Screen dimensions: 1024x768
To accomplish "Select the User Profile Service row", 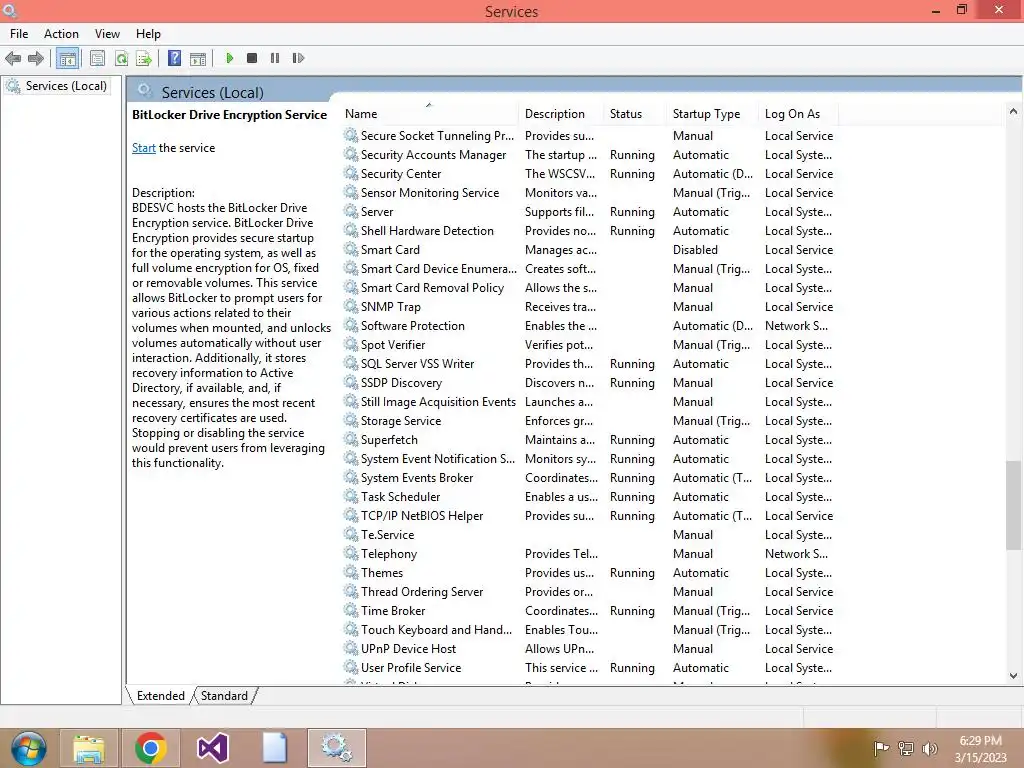I will point(589,667).
